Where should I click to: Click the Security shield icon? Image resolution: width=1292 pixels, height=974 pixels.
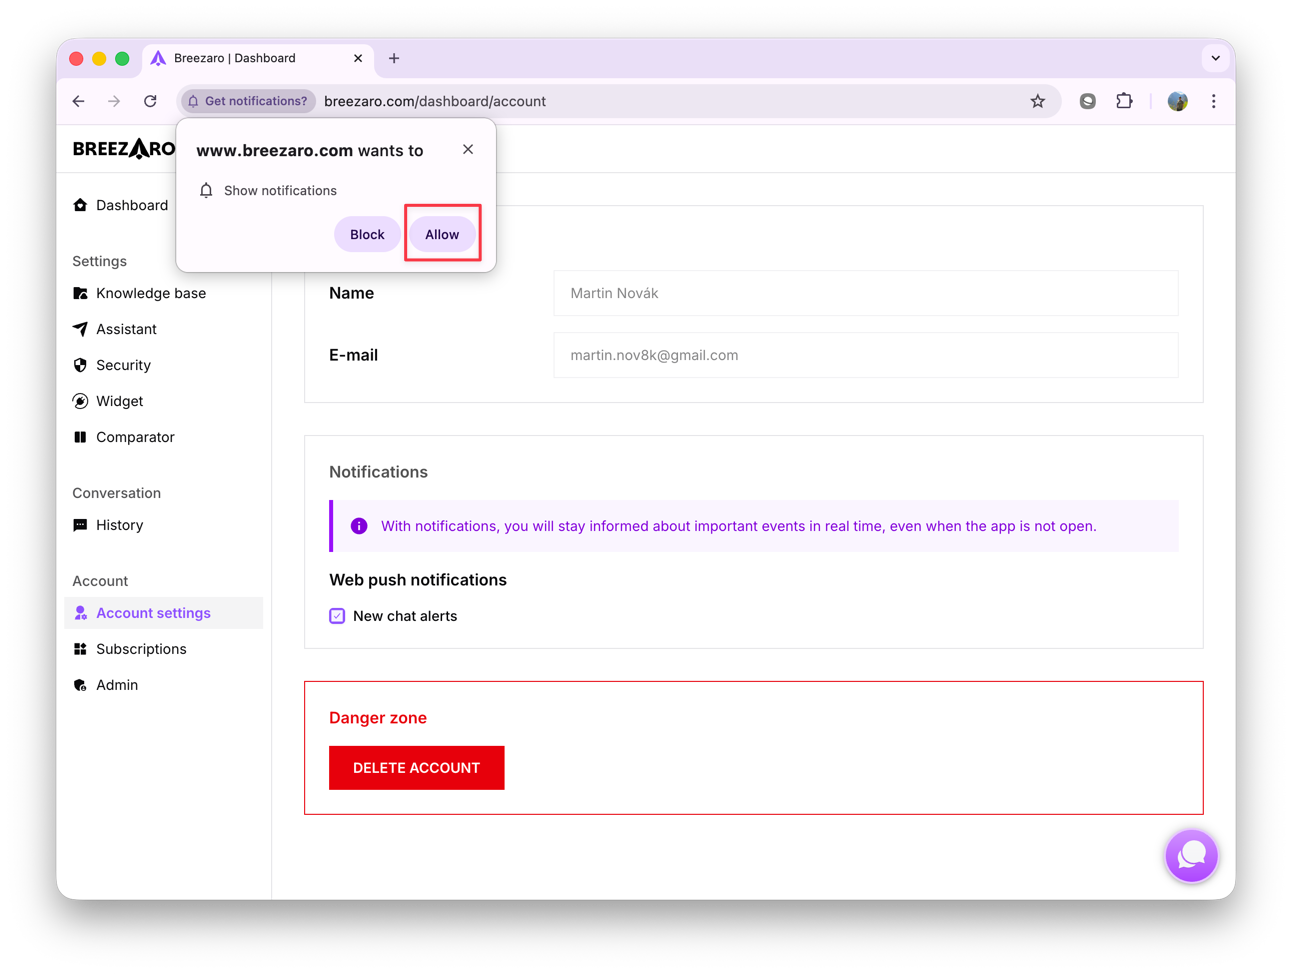tap(80, 365)
